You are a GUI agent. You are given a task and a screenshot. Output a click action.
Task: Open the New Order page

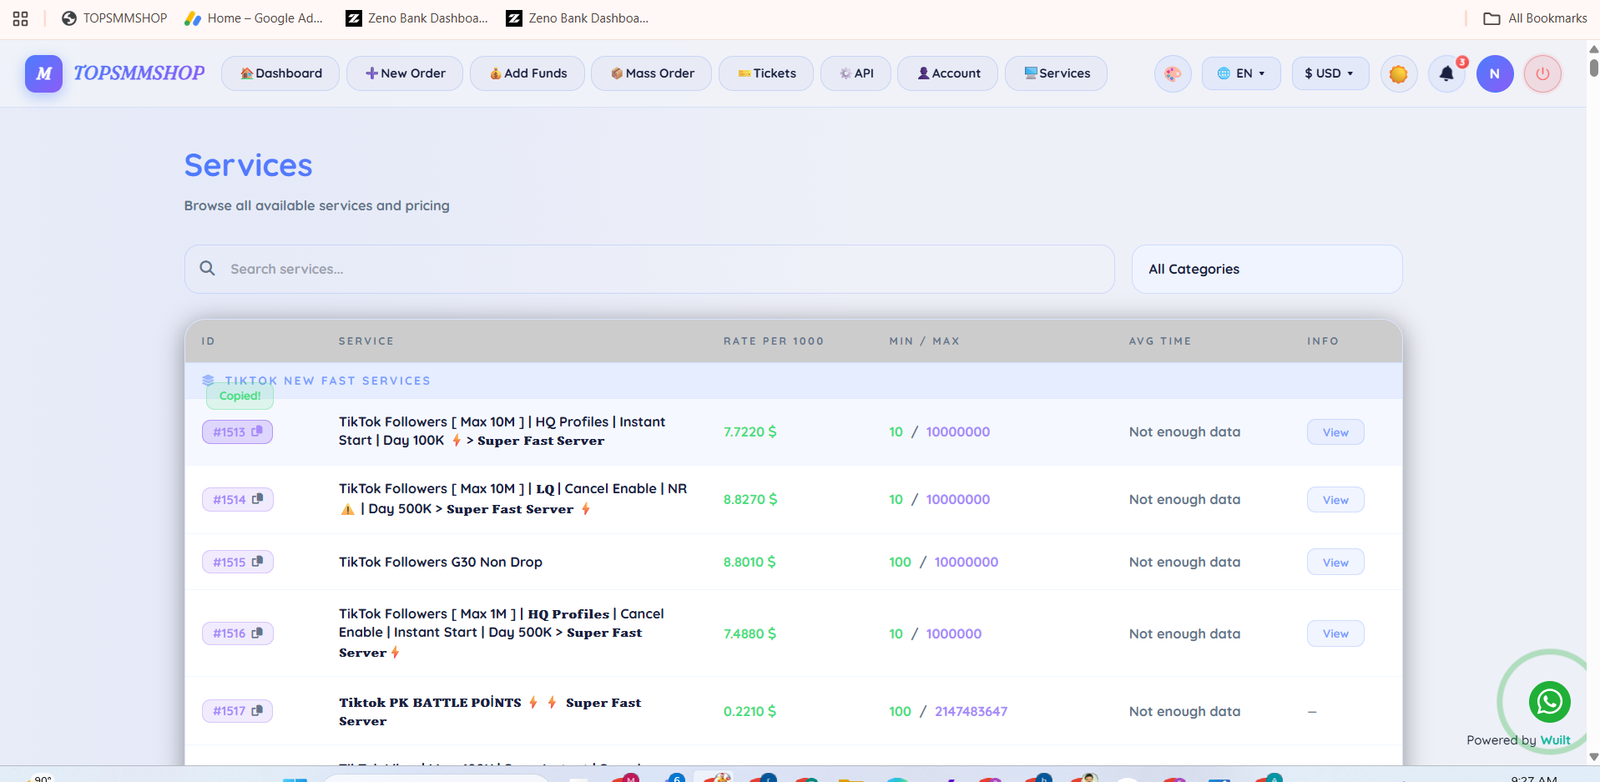[405, 73]
